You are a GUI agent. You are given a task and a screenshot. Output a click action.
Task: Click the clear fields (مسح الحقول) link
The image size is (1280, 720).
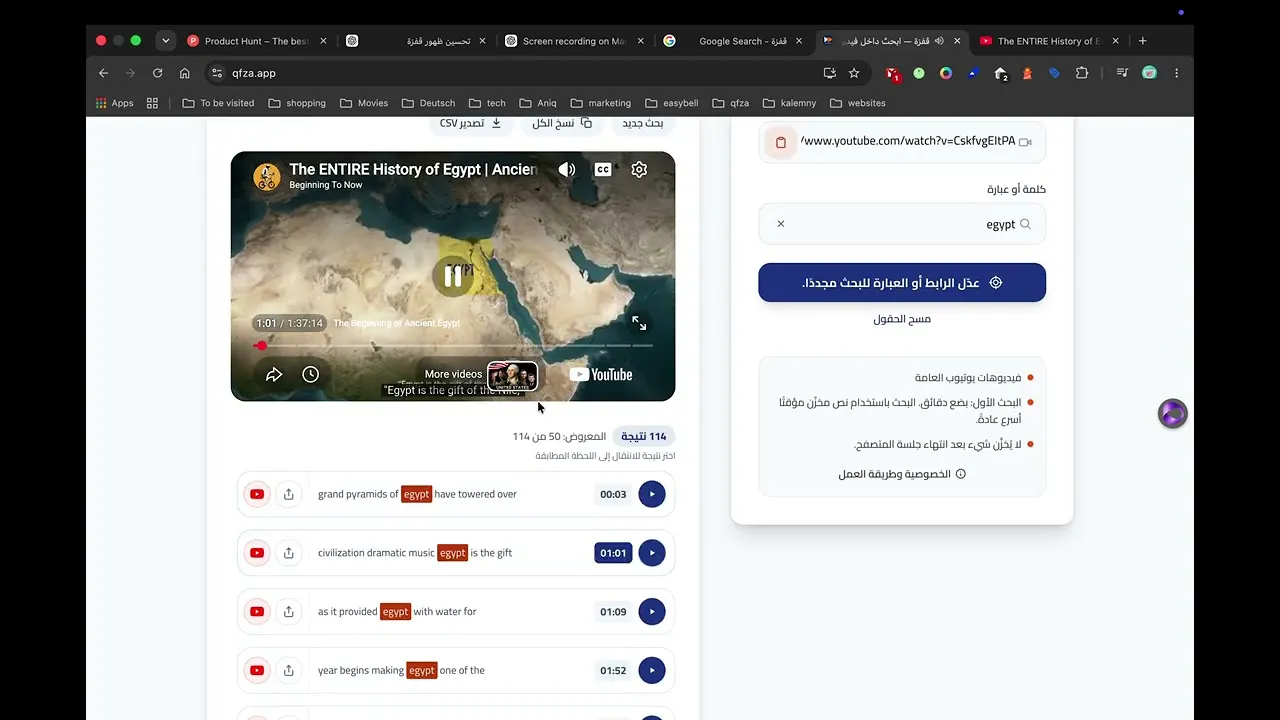(902, 319)
